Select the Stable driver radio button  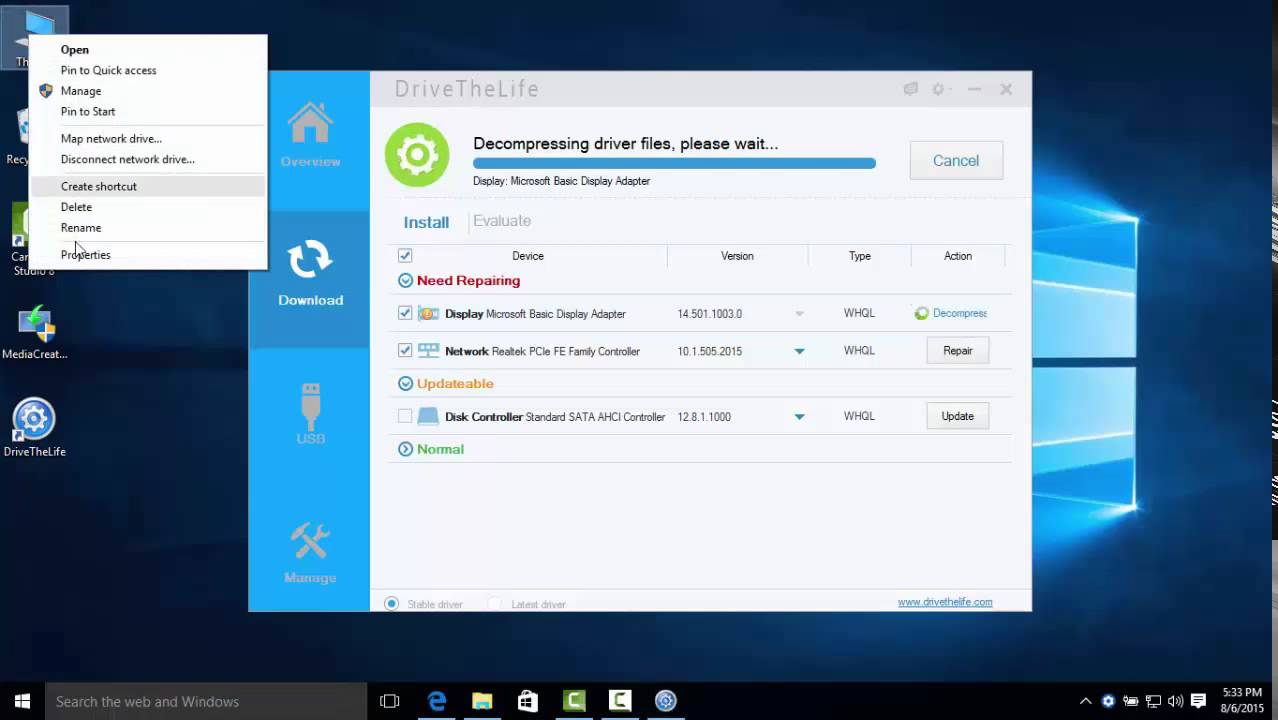point(392,604)
